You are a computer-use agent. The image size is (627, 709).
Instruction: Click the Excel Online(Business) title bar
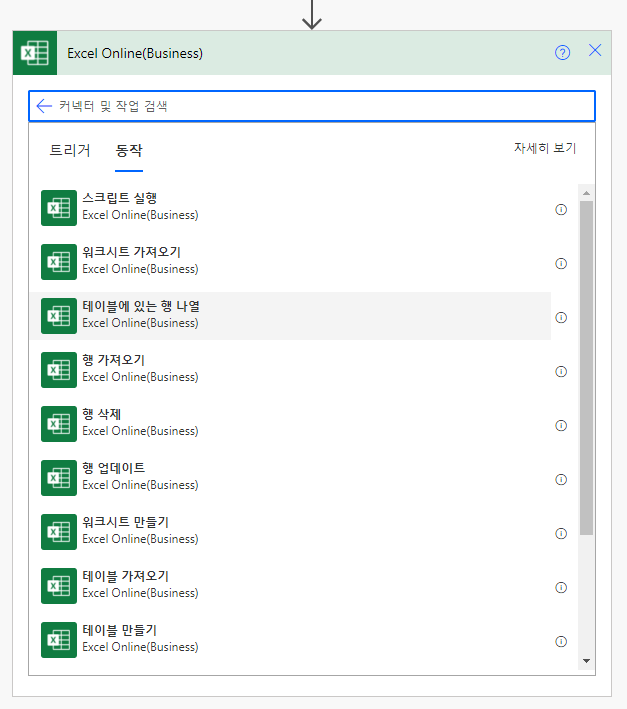[312, 53]
